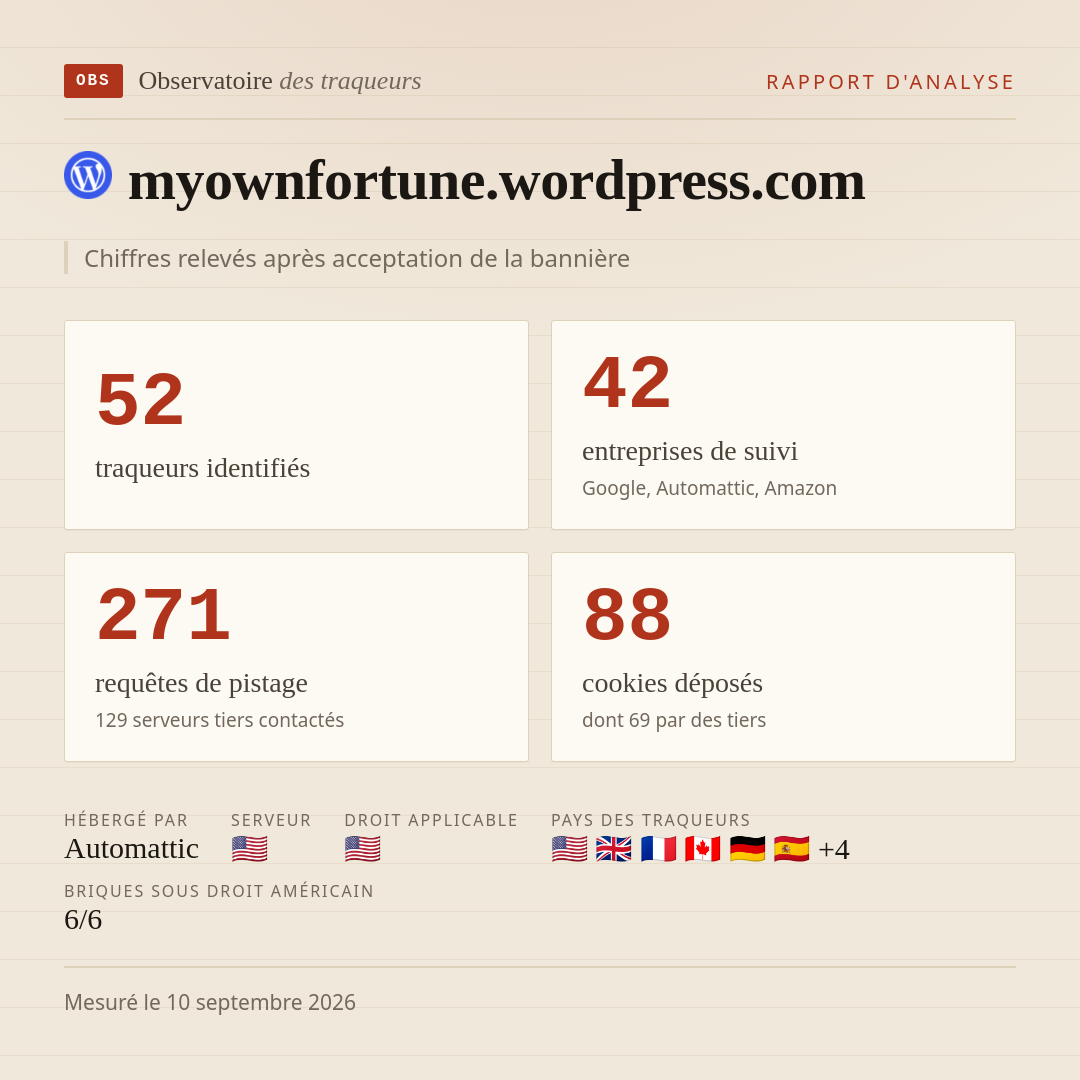Click the US flag under Serveur
The image size is (1080, 1080).
pos(249,849)
